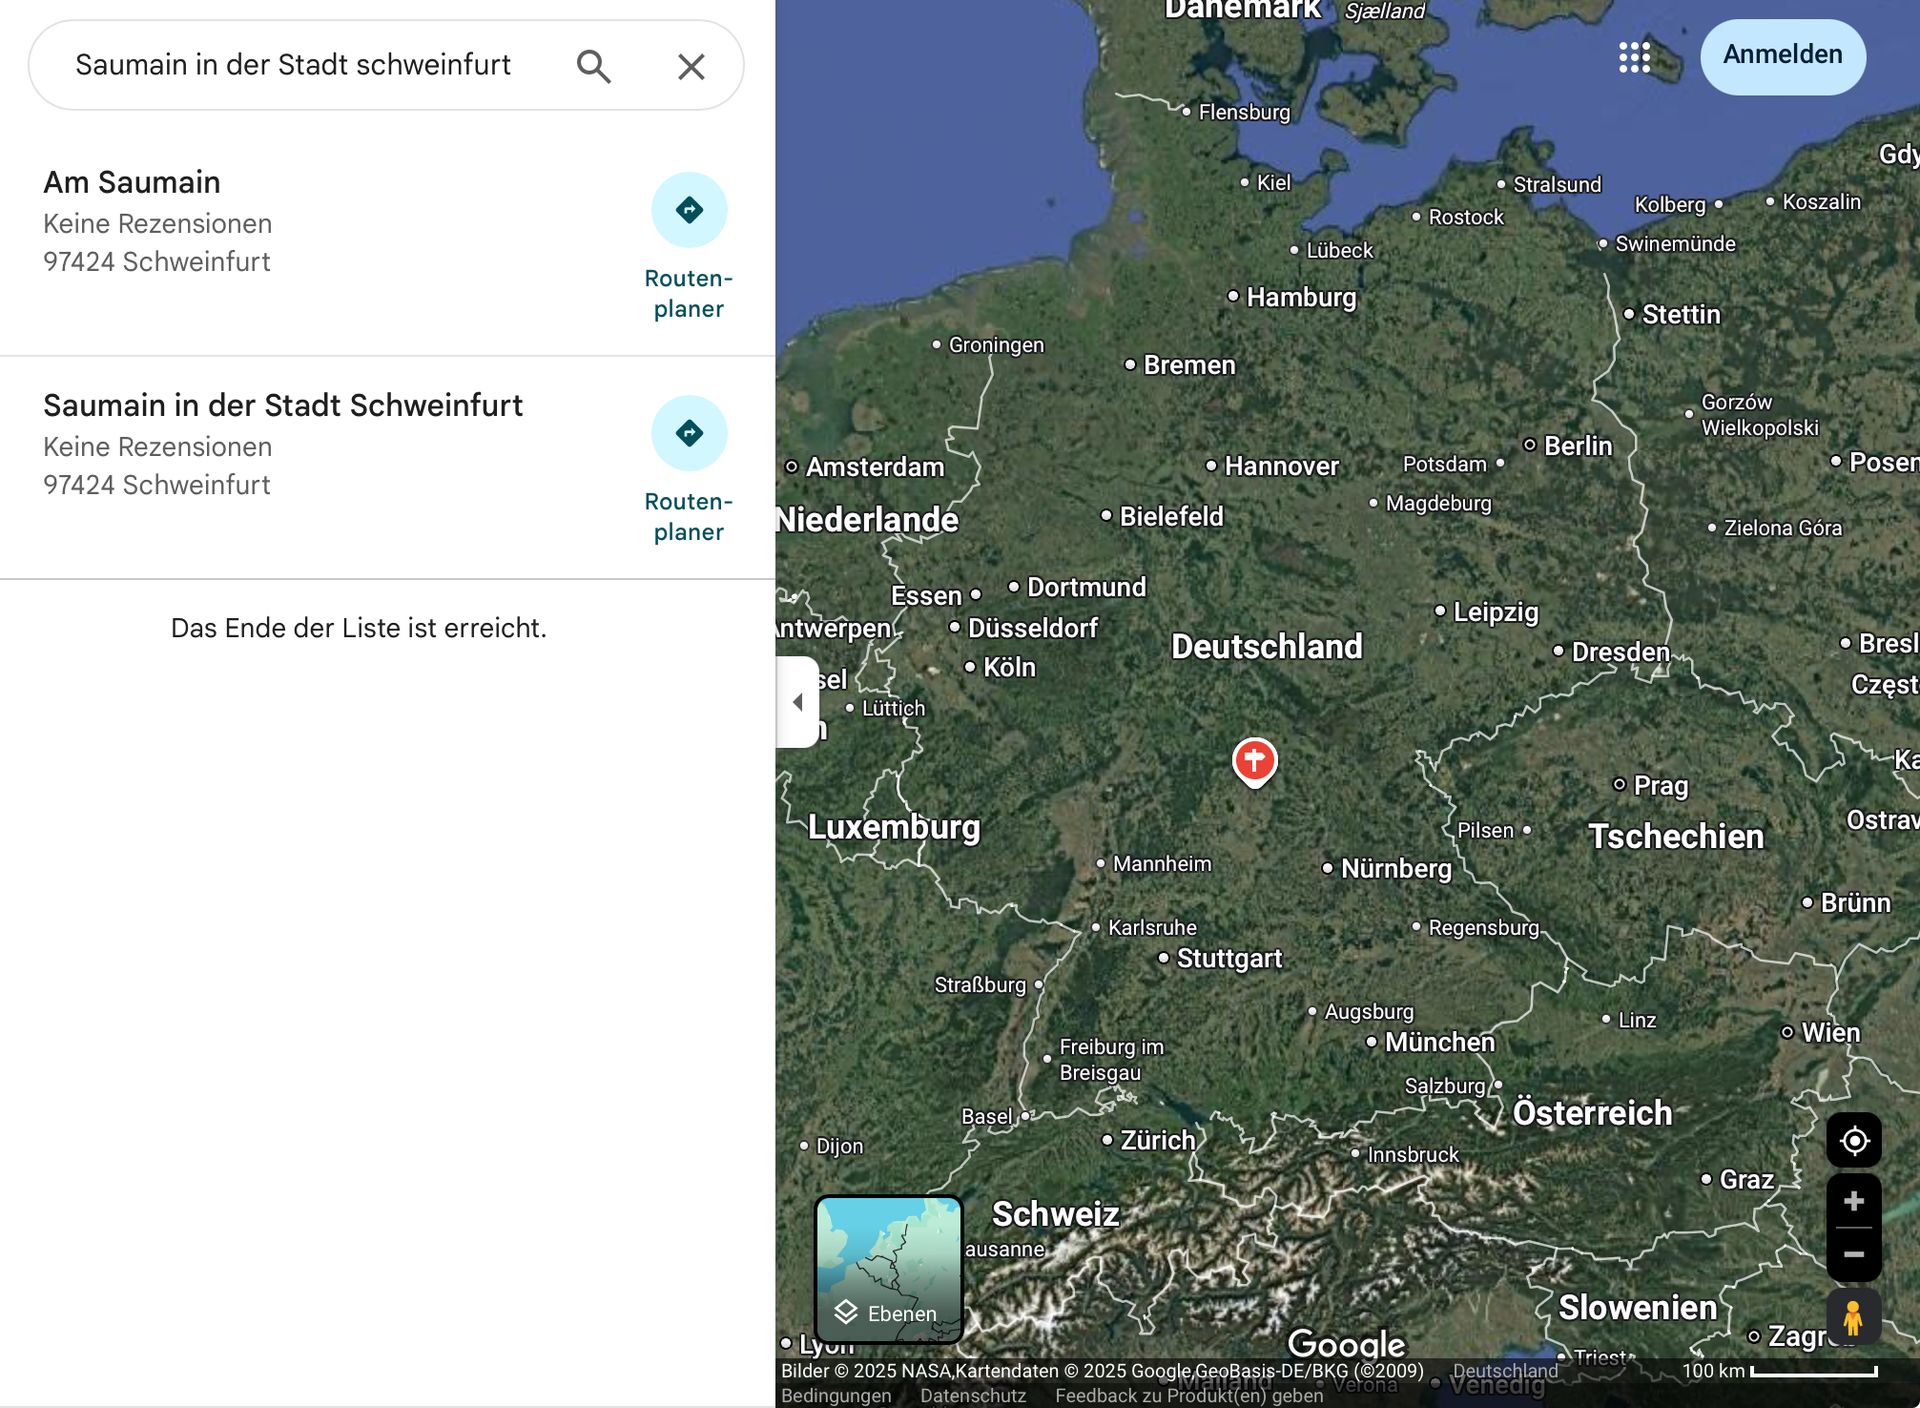Zoom out with the minus button
The height and width of the screenshot is (1408, 1920).
coord(1854,1254)
